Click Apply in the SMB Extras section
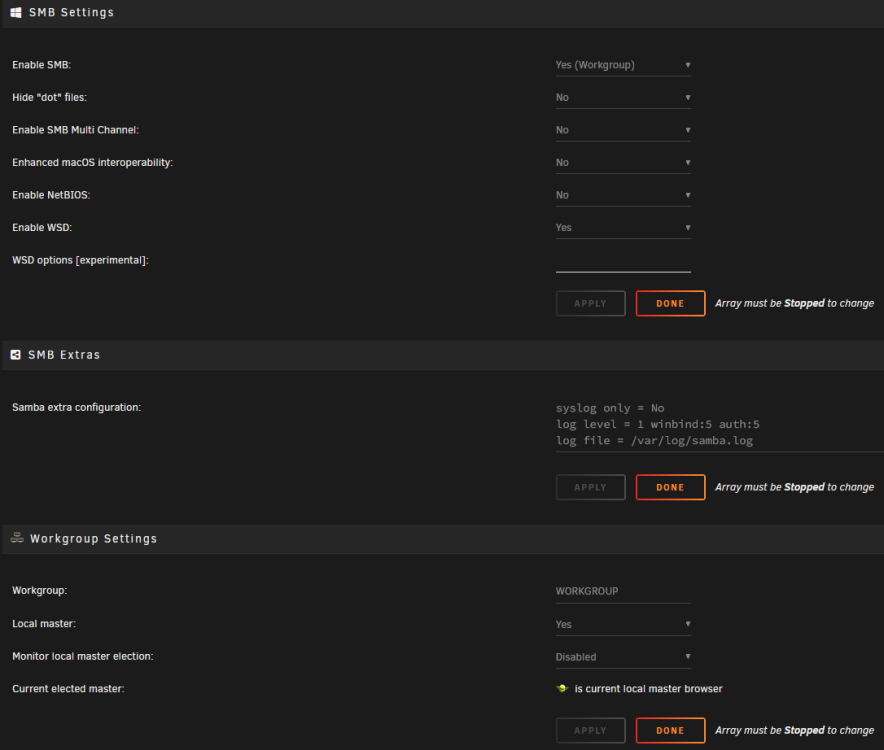Screen dimensions: 884x750 click(x=590, y=487)
